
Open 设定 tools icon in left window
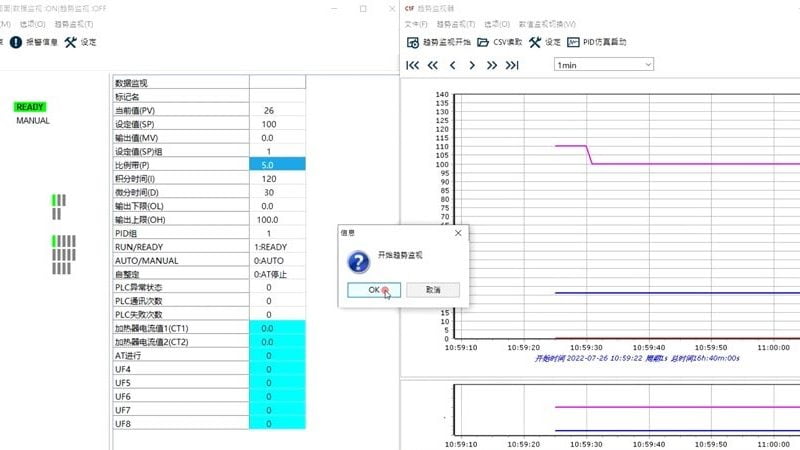pyautogui.click(x=70, y=43)
